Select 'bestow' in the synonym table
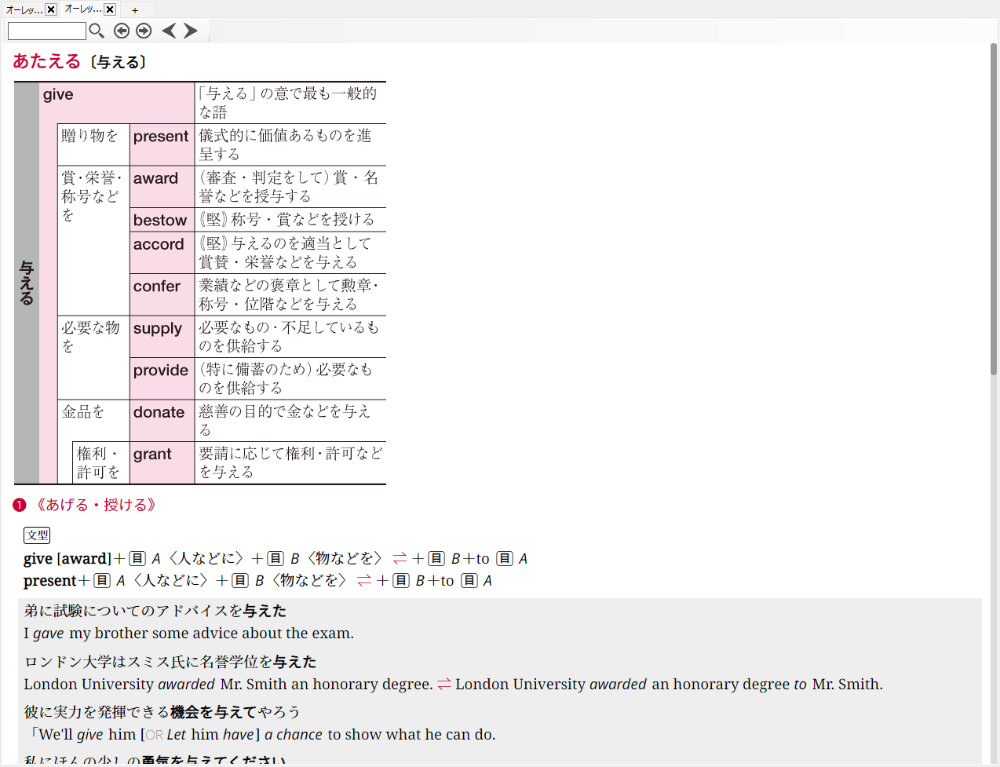The height and width of the screenshot is (767, 1000). (160, 220)
